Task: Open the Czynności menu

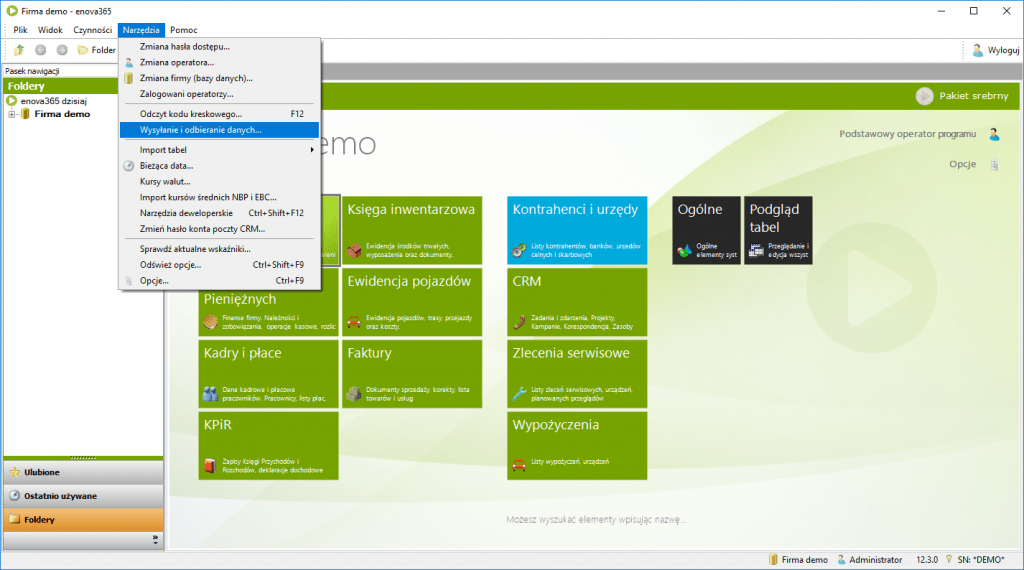Action: tap(92, 30)
